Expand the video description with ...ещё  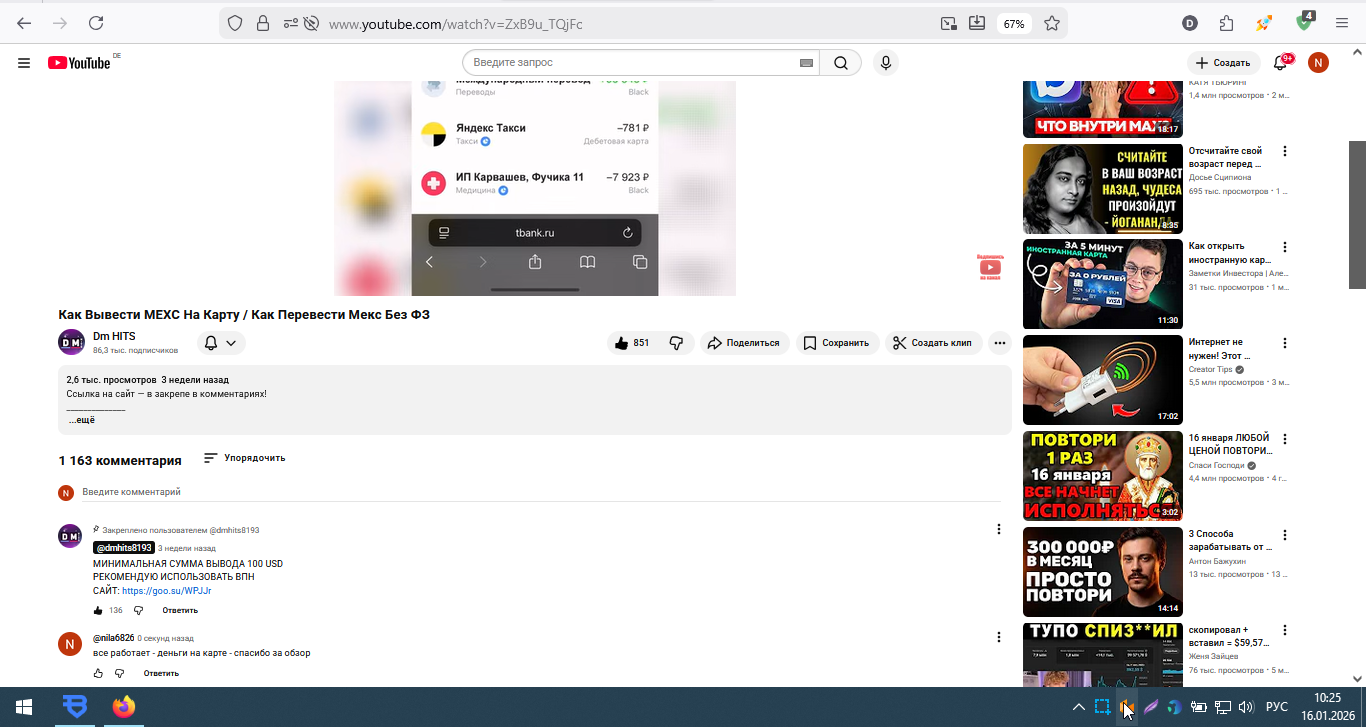[82, 421]
